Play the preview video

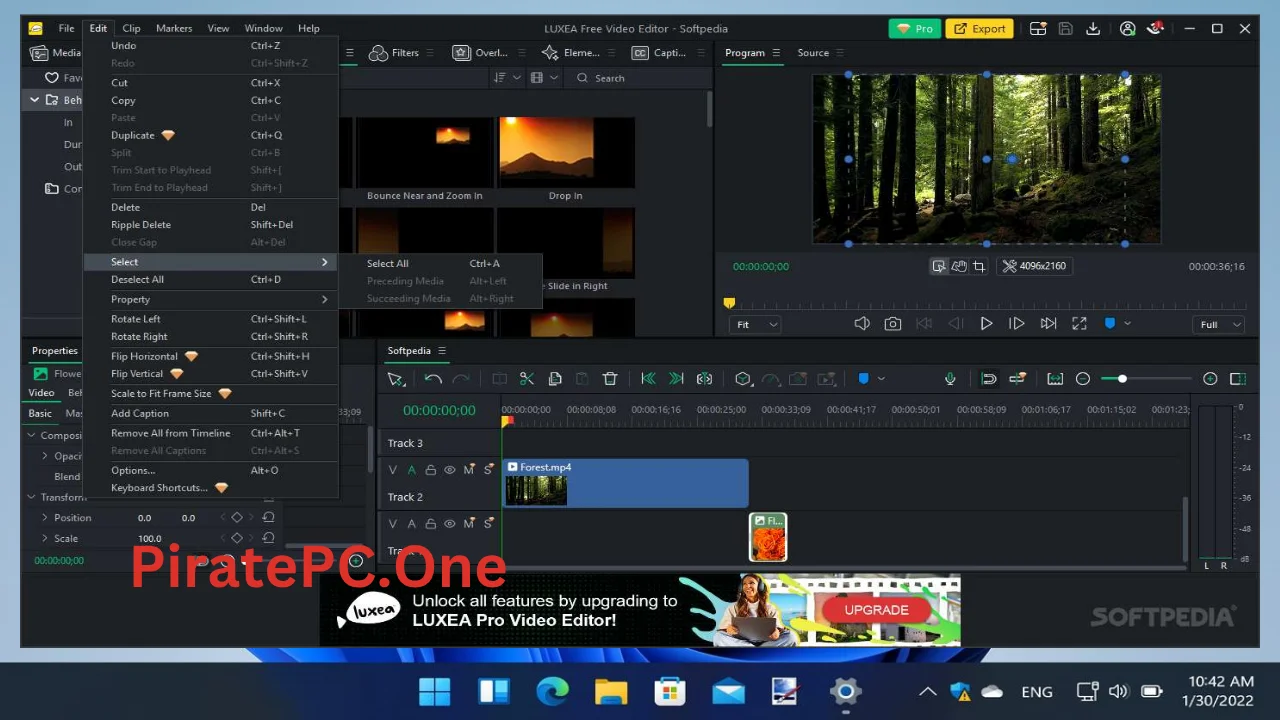986,324
